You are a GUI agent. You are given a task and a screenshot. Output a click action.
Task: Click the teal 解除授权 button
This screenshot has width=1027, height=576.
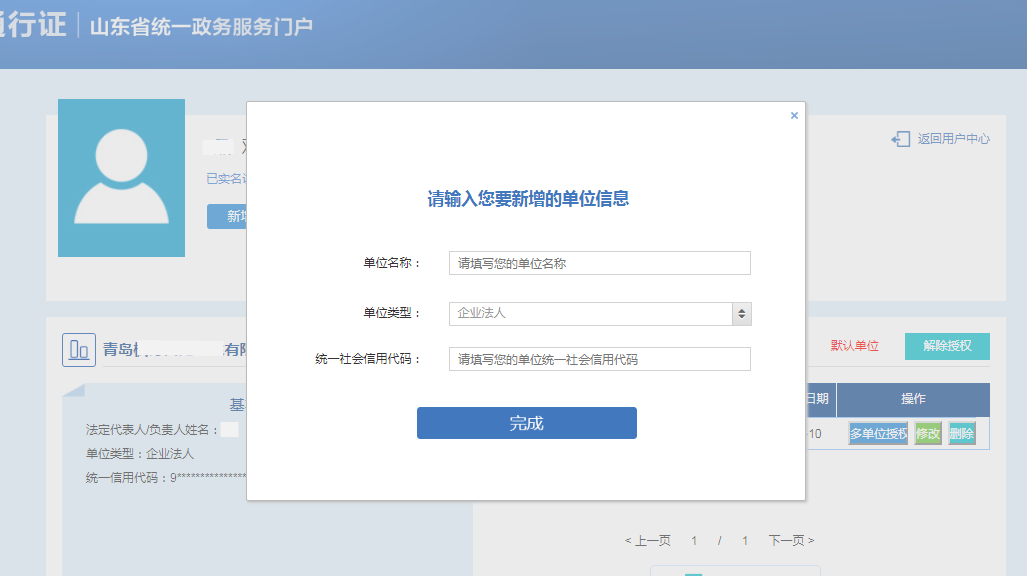pyautogui.click(x=946, y=345)
